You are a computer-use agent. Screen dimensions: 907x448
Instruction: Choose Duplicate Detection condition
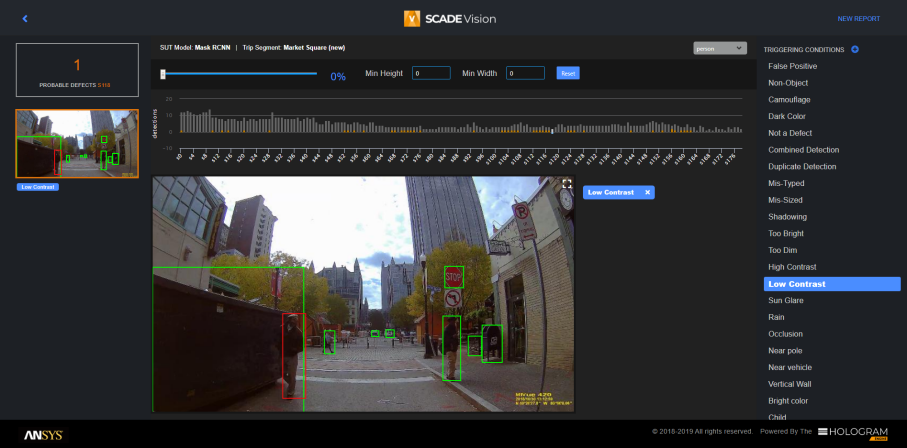[x=802, y=167]
